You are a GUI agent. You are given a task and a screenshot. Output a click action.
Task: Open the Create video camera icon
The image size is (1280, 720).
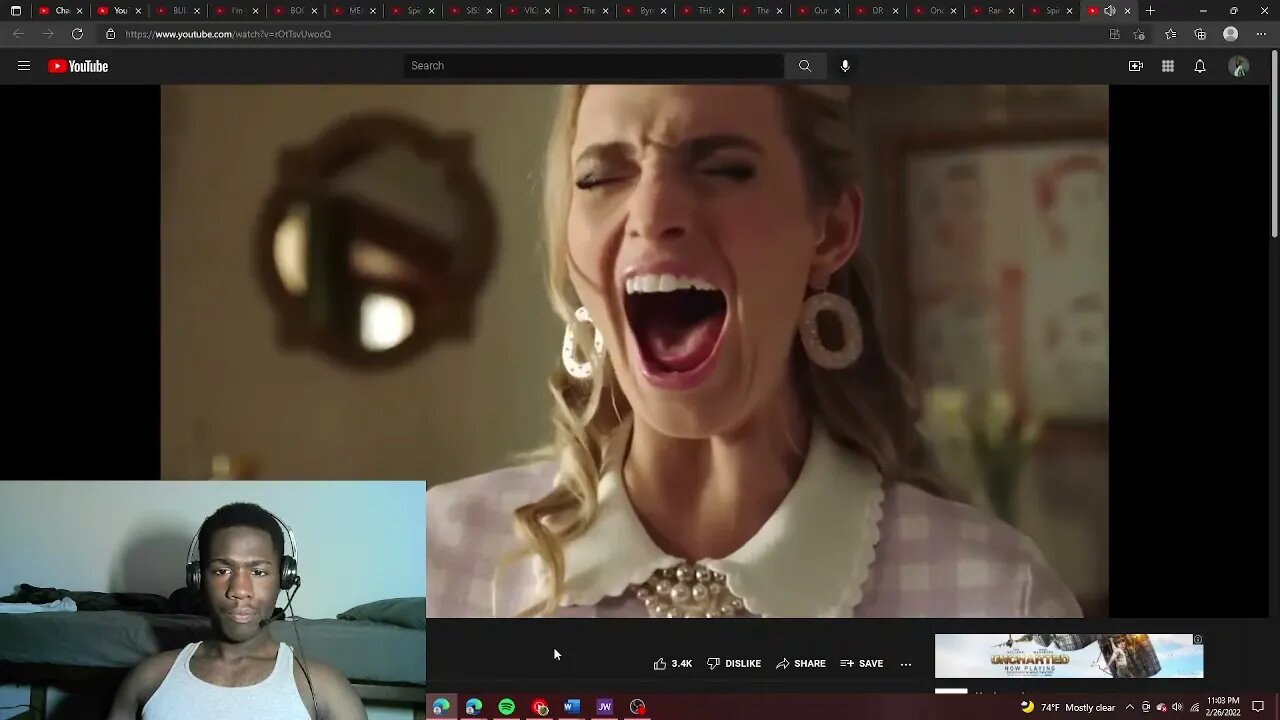pyautogui.click(x=1136, y=66)
